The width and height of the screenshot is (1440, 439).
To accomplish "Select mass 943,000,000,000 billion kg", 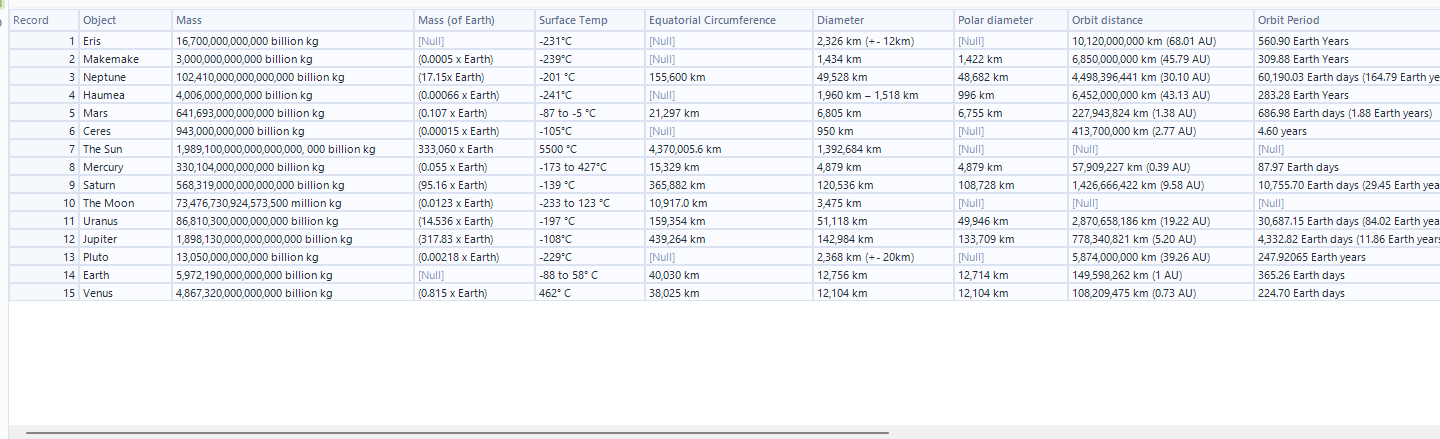I will coord(292,131).
